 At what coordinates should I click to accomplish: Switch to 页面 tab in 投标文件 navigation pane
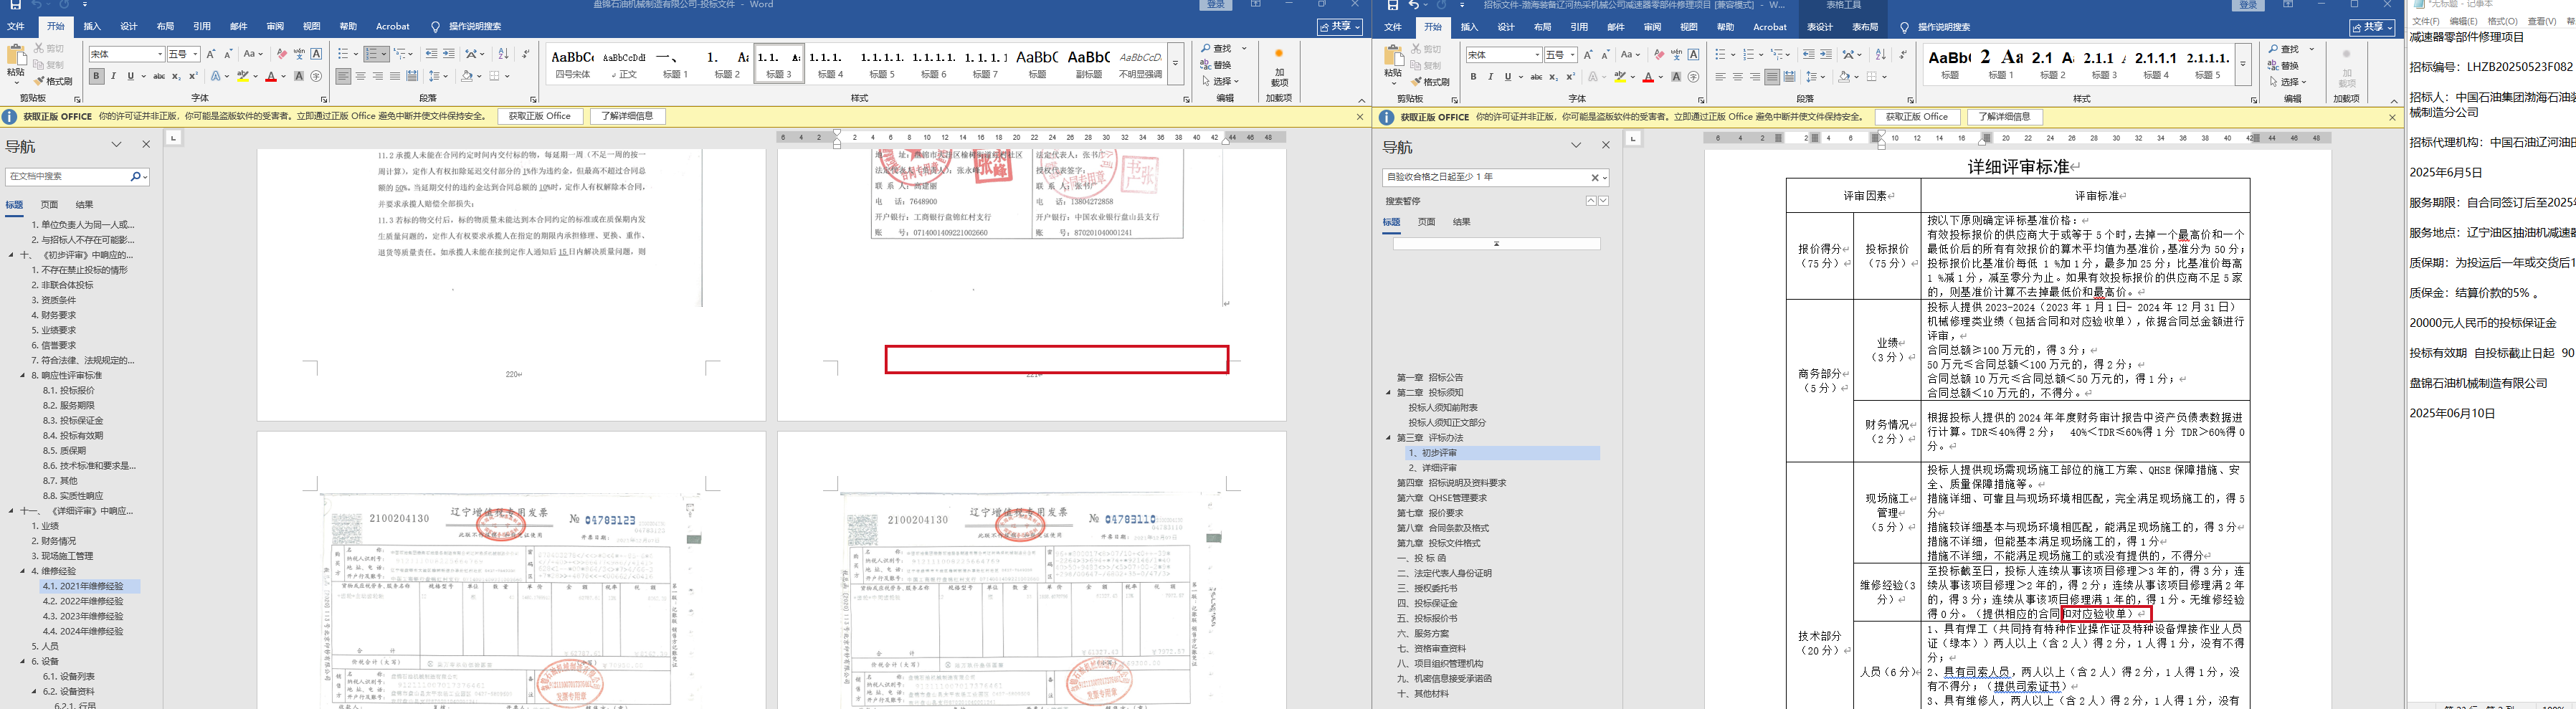(49, 205)
